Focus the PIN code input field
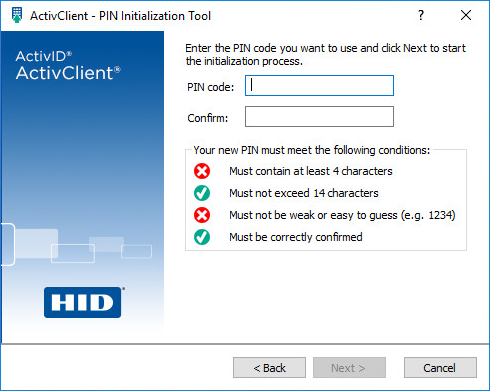The height and width of the screenshot is (391, 490). point(319,86)
